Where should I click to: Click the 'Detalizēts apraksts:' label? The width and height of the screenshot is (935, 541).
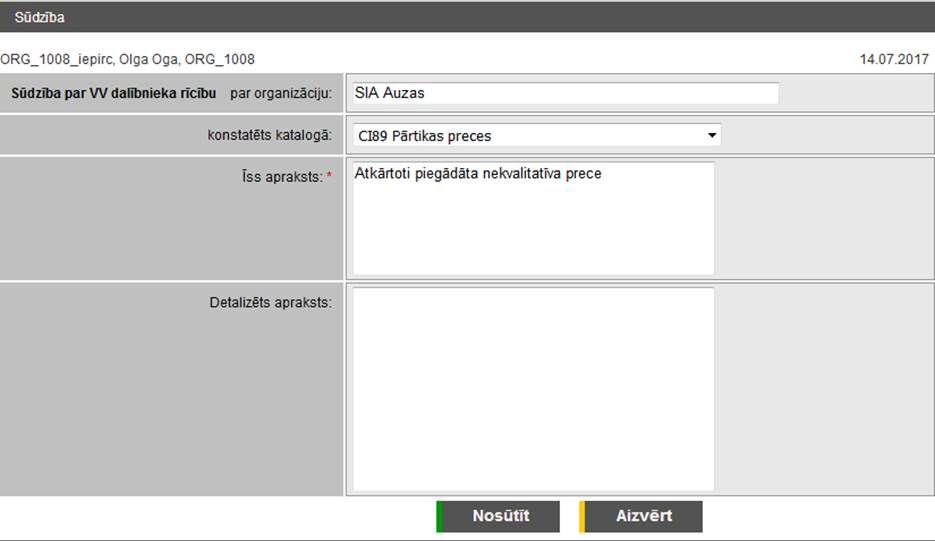point(270,301)
